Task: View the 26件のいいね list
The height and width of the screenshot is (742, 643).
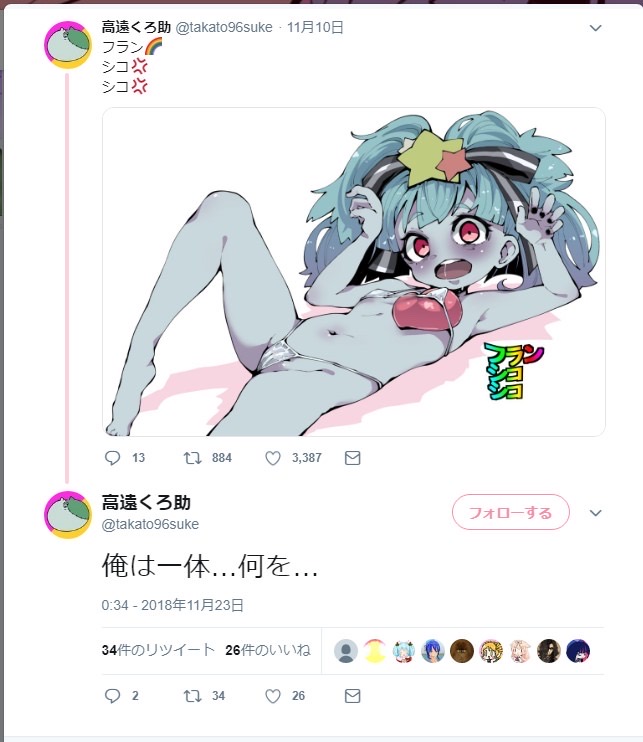Action: (x=268, y=650)
